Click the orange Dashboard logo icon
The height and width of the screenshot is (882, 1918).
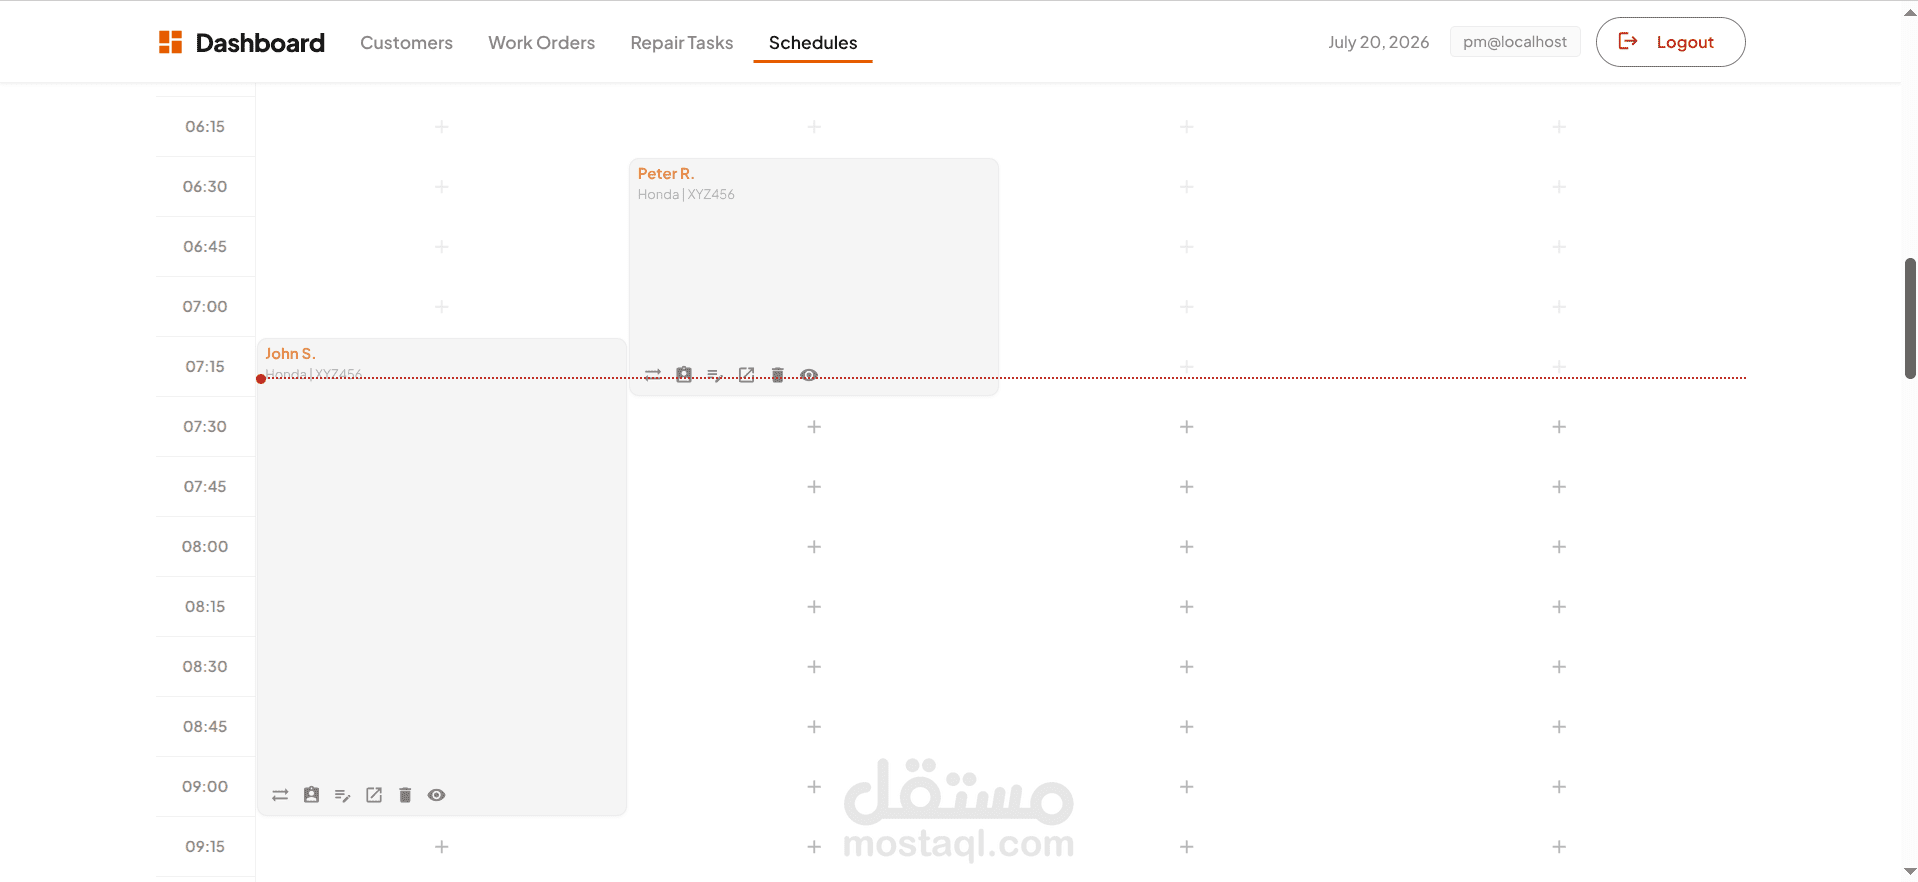pyautogui.click(x=171, y=42)
